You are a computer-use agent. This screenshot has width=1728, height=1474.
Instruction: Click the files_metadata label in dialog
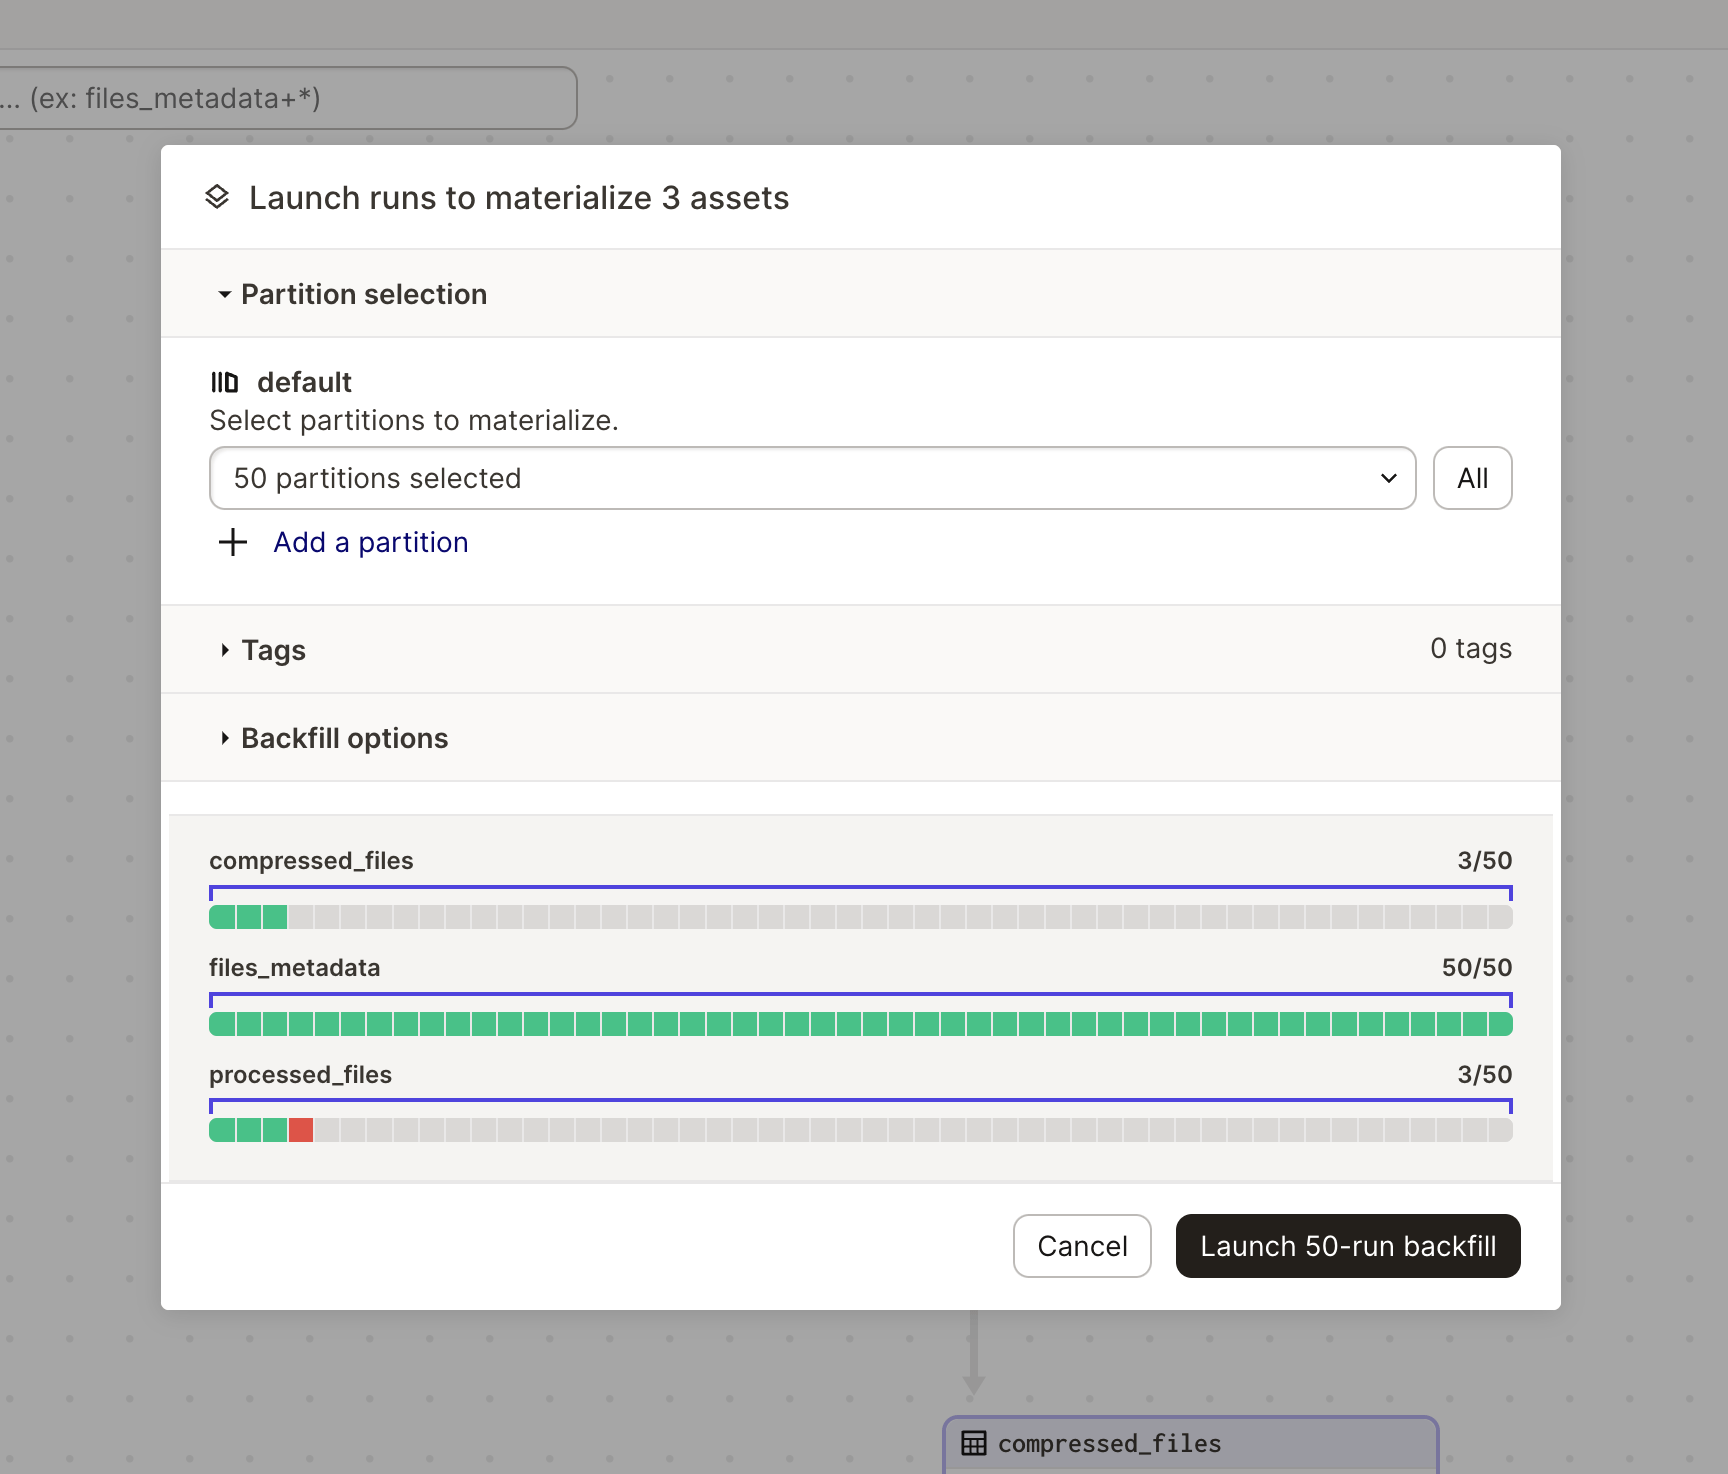point(295,967)
